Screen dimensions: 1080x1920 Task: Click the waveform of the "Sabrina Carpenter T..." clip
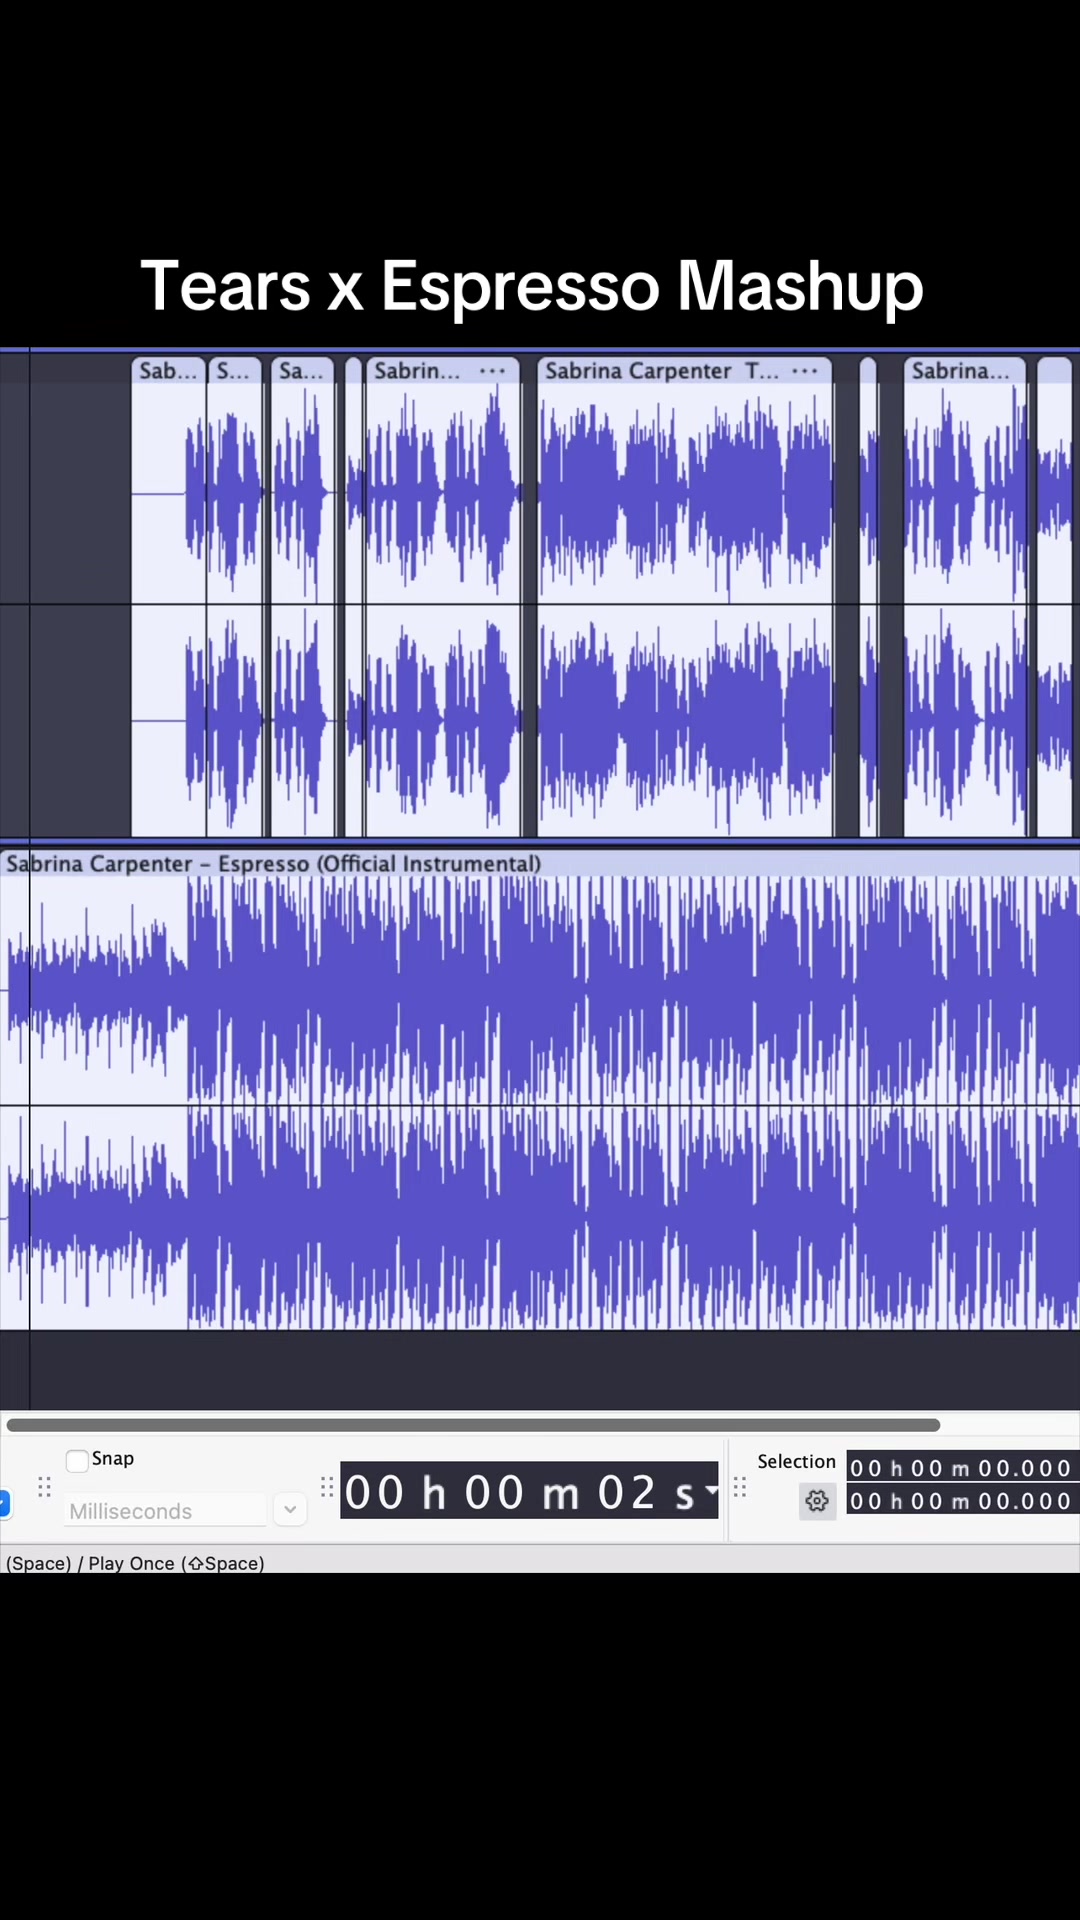click(x=685, y=610)
